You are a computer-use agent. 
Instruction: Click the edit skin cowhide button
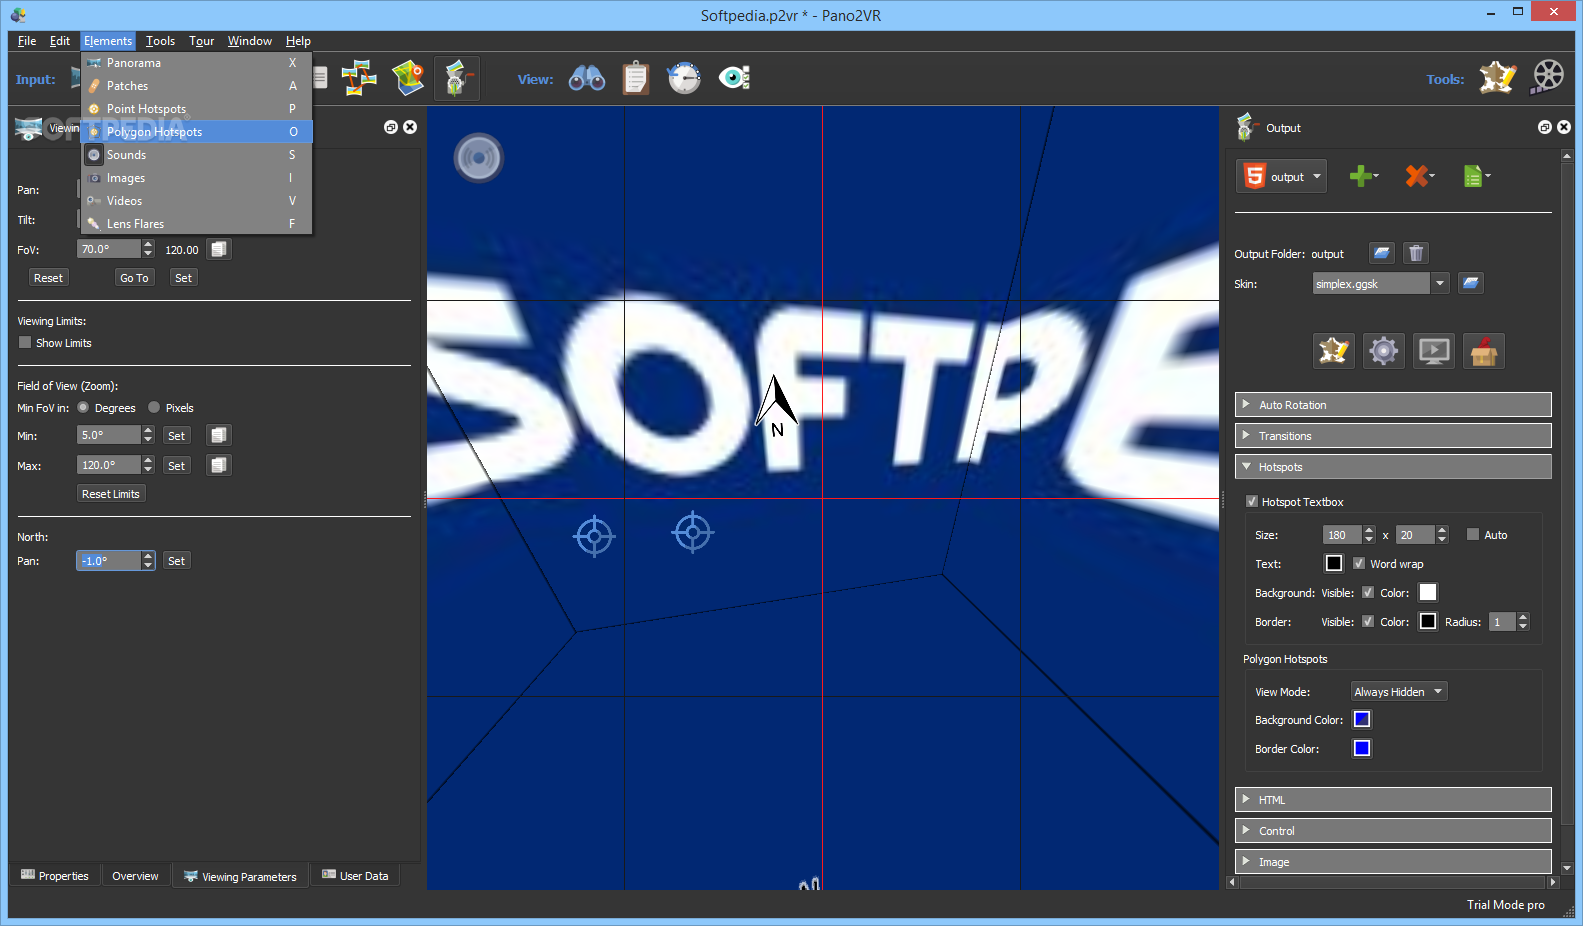(1334, 351)
